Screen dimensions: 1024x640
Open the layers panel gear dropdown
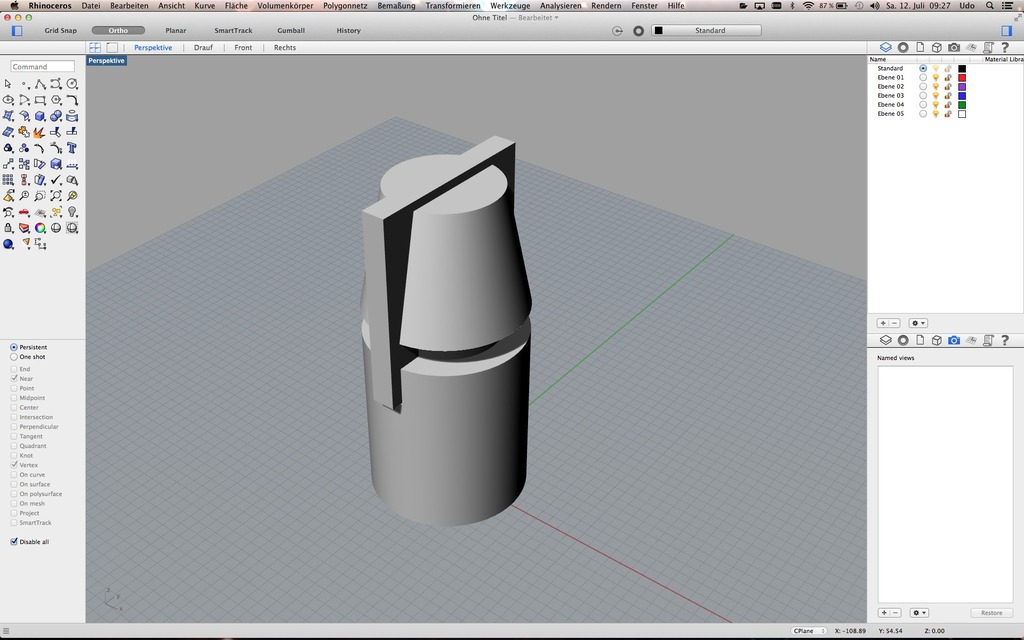tap(918, 323)
